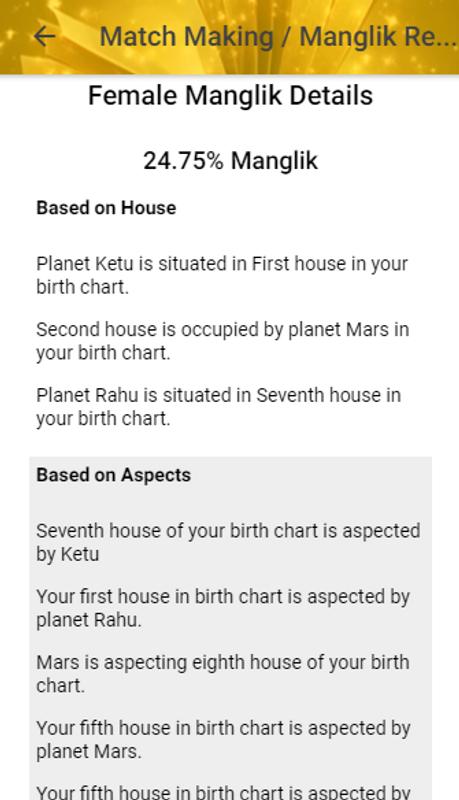This screenshot has width=459, height=800.
Task: Tap first house aspected by Rahu text
Action: click(x=223, y=608)
